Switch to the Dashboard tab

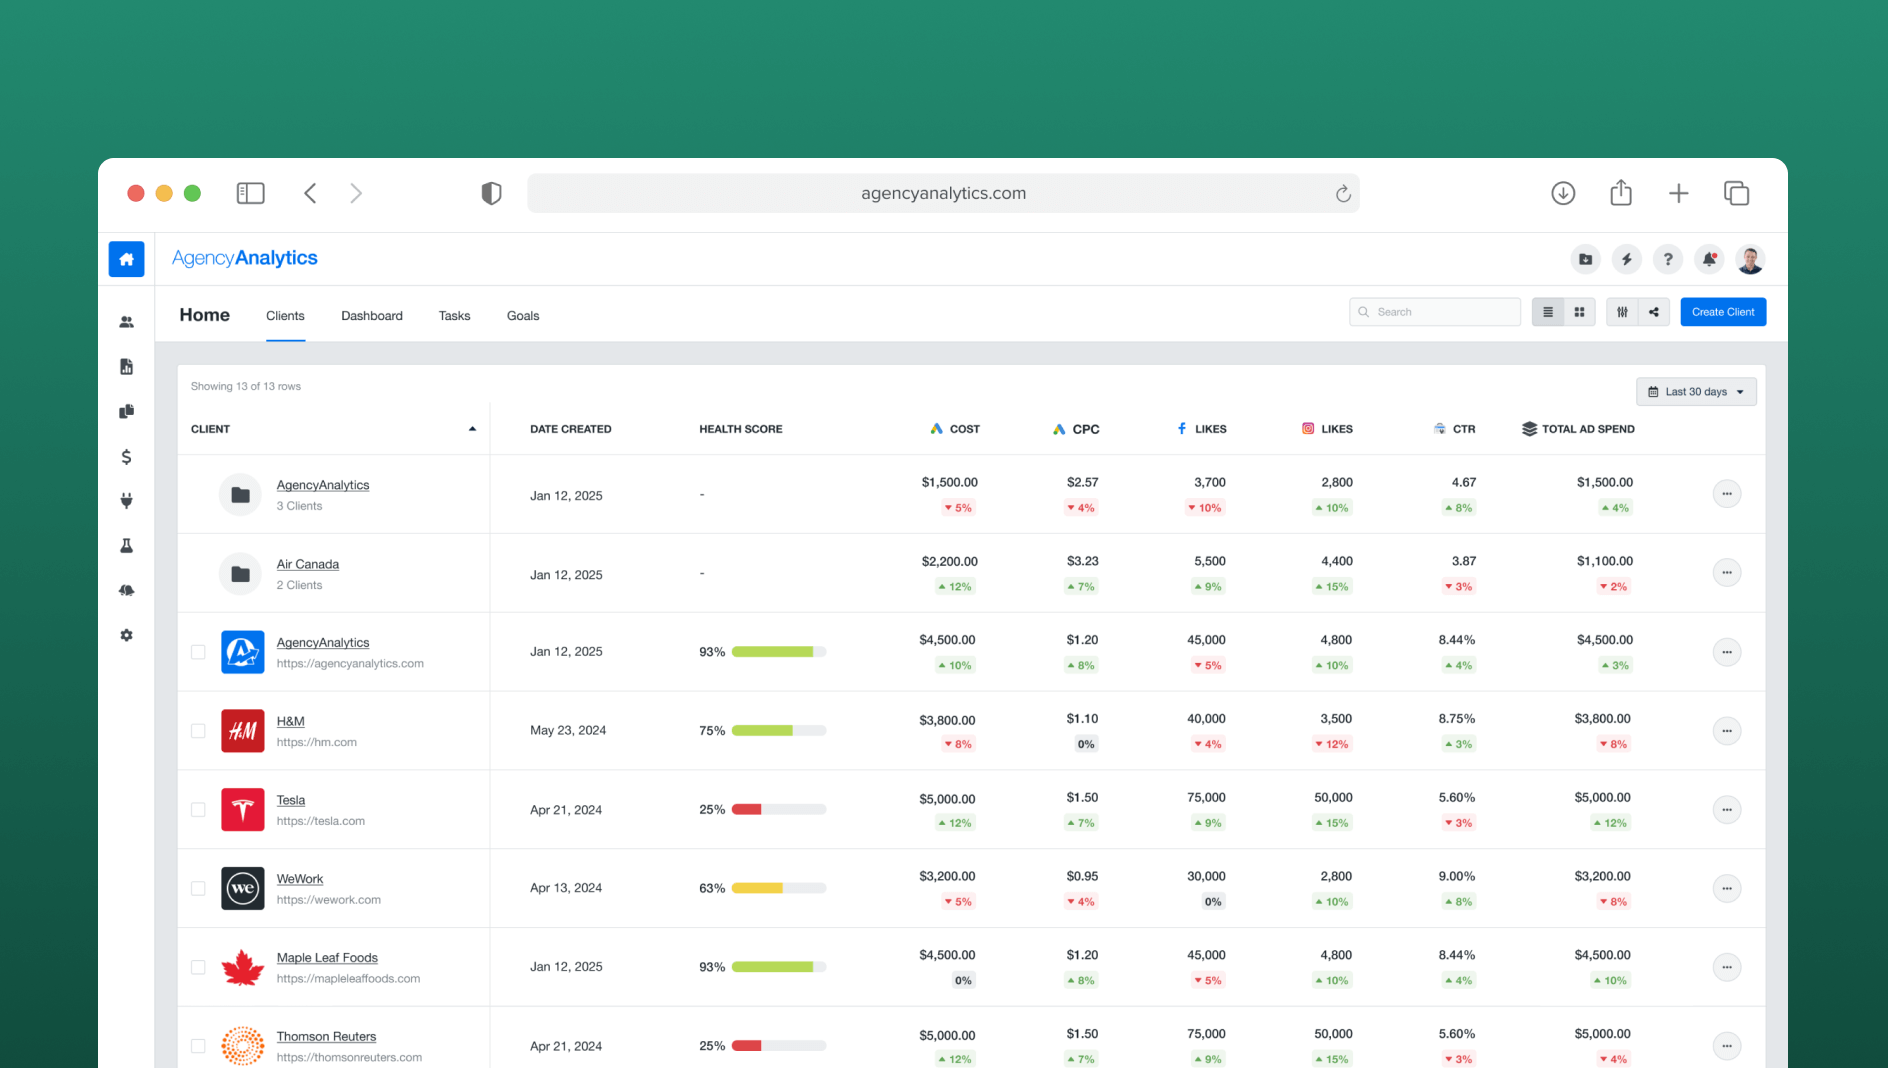(372, 316)
